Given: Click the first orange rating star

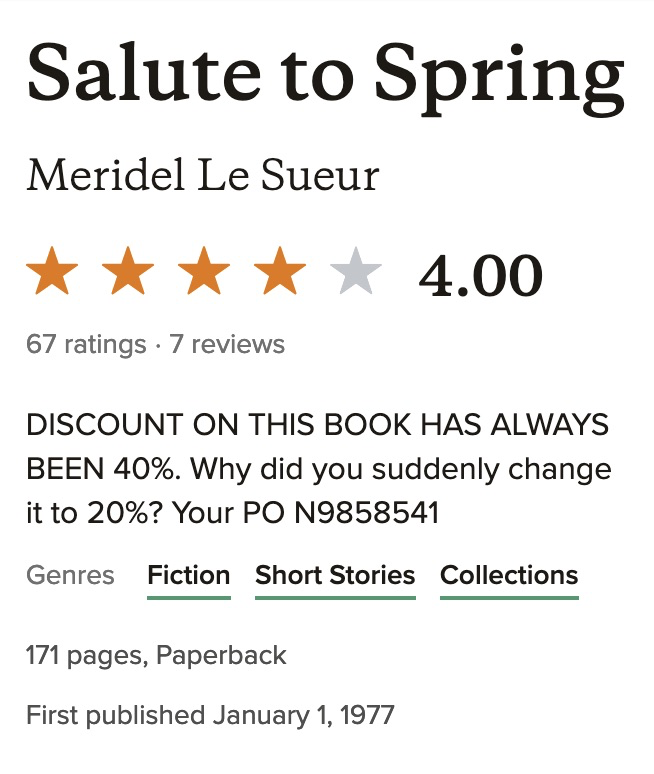Looking at the screenshot, I should coord(52,273).
